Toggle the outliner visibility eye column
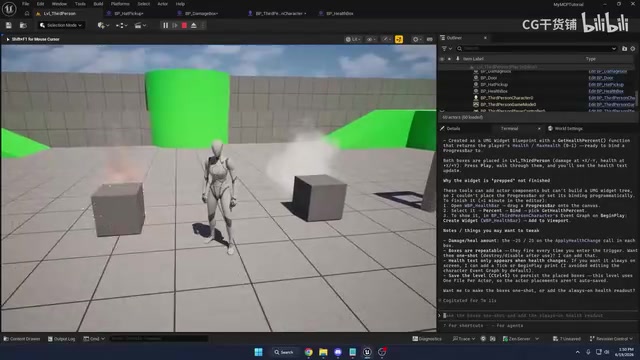The image size is (640, 360). pos(442,59)
